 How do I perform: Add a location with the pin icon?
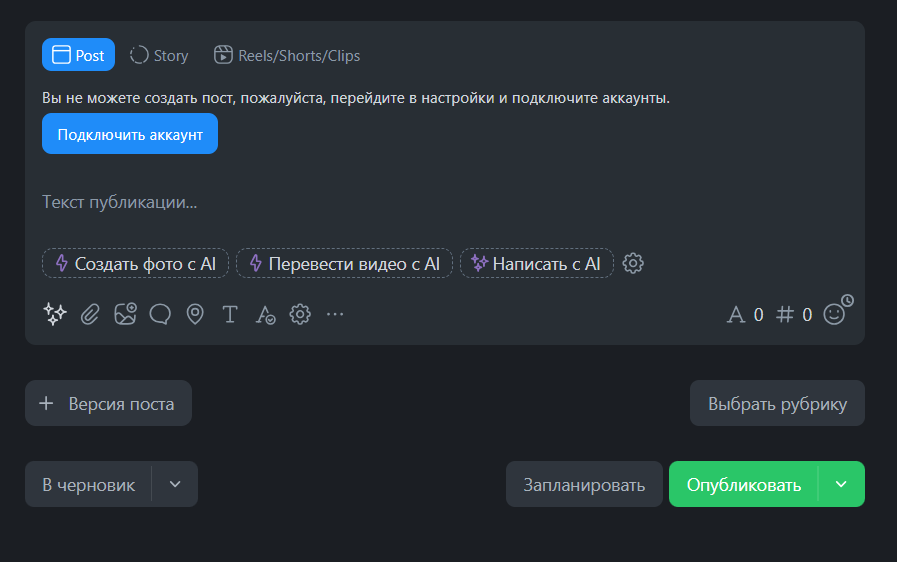[x=195, y=314]
